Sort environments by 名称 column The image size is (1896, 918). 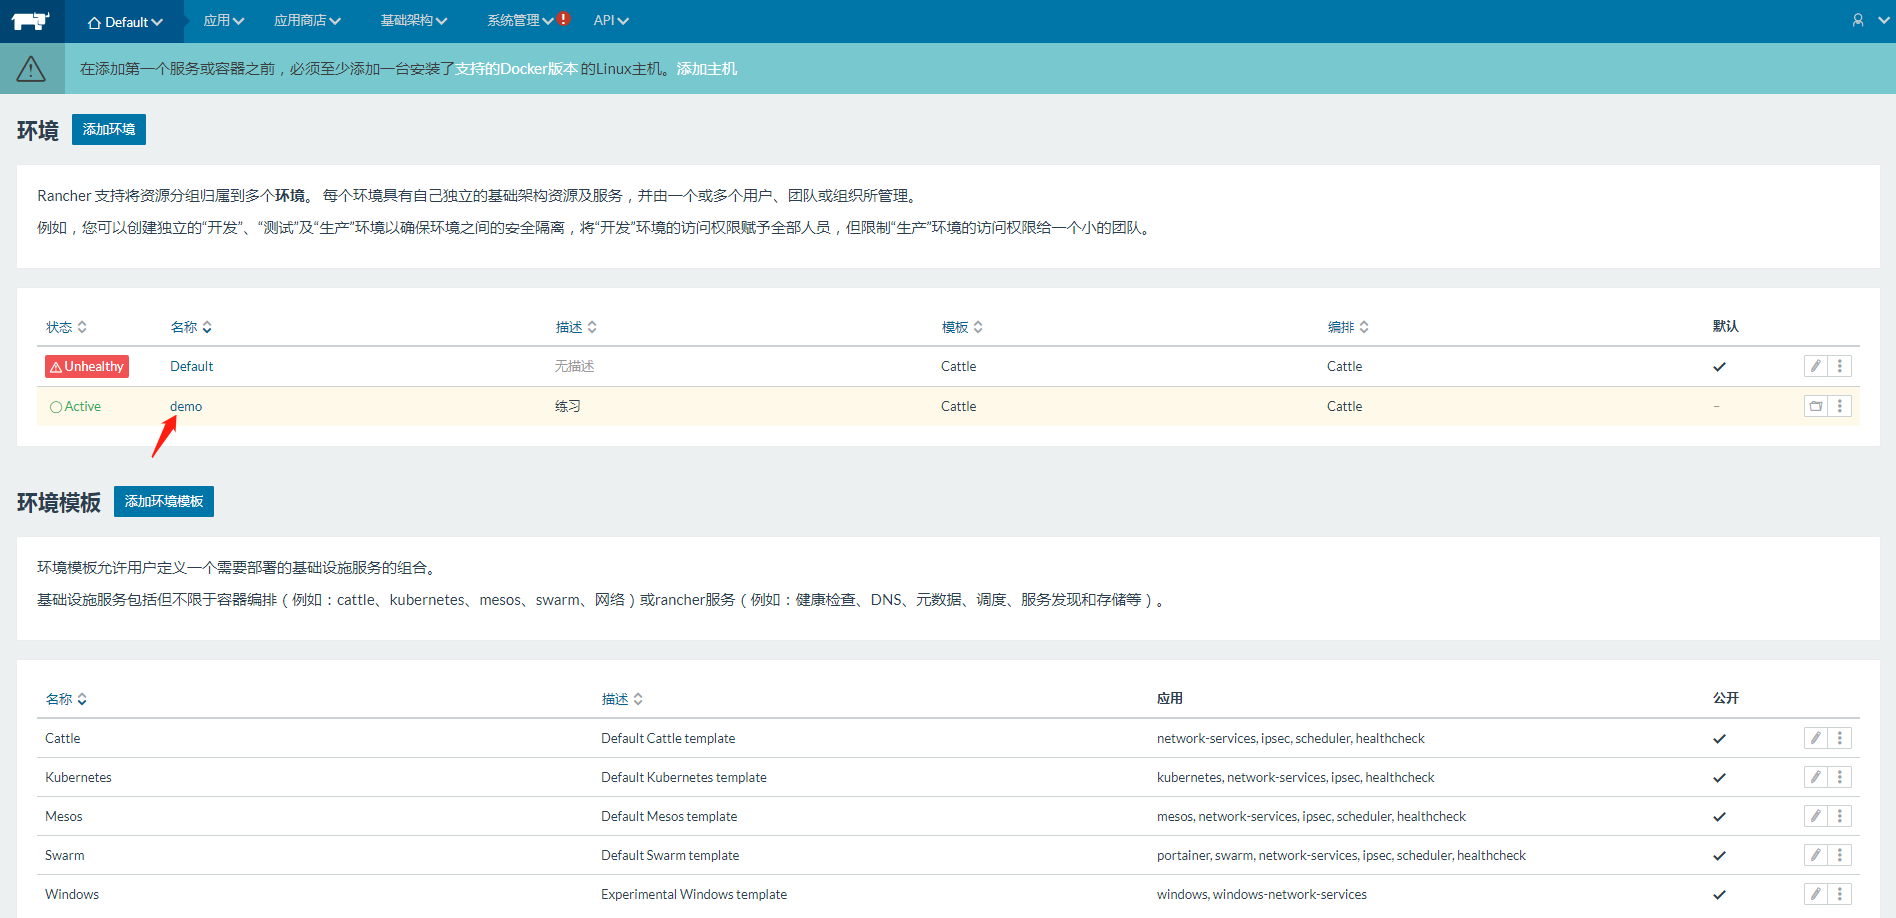coord(192,327)
